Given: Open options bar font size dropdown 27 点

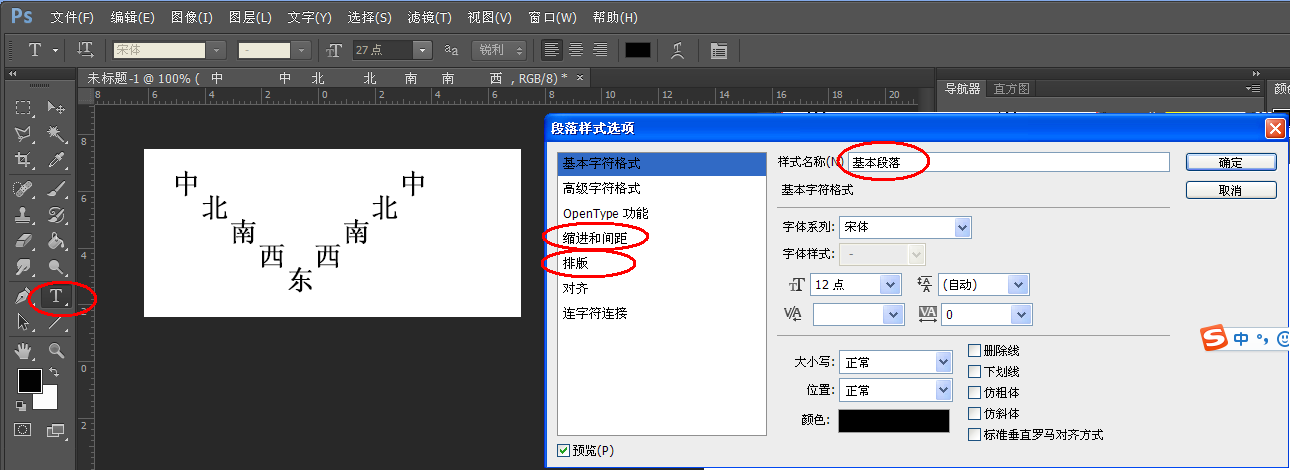Looking at the screenshot, I should (422, 50).
